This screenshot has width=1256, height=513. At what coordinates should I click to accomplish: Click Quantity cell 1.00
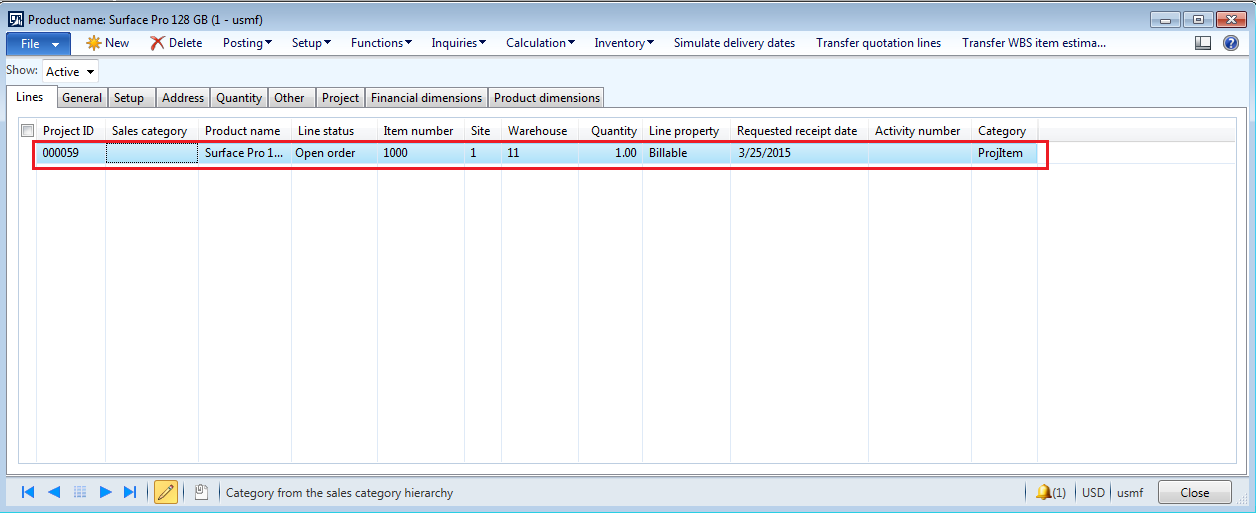pyautogui.click(x=610, y=153)
